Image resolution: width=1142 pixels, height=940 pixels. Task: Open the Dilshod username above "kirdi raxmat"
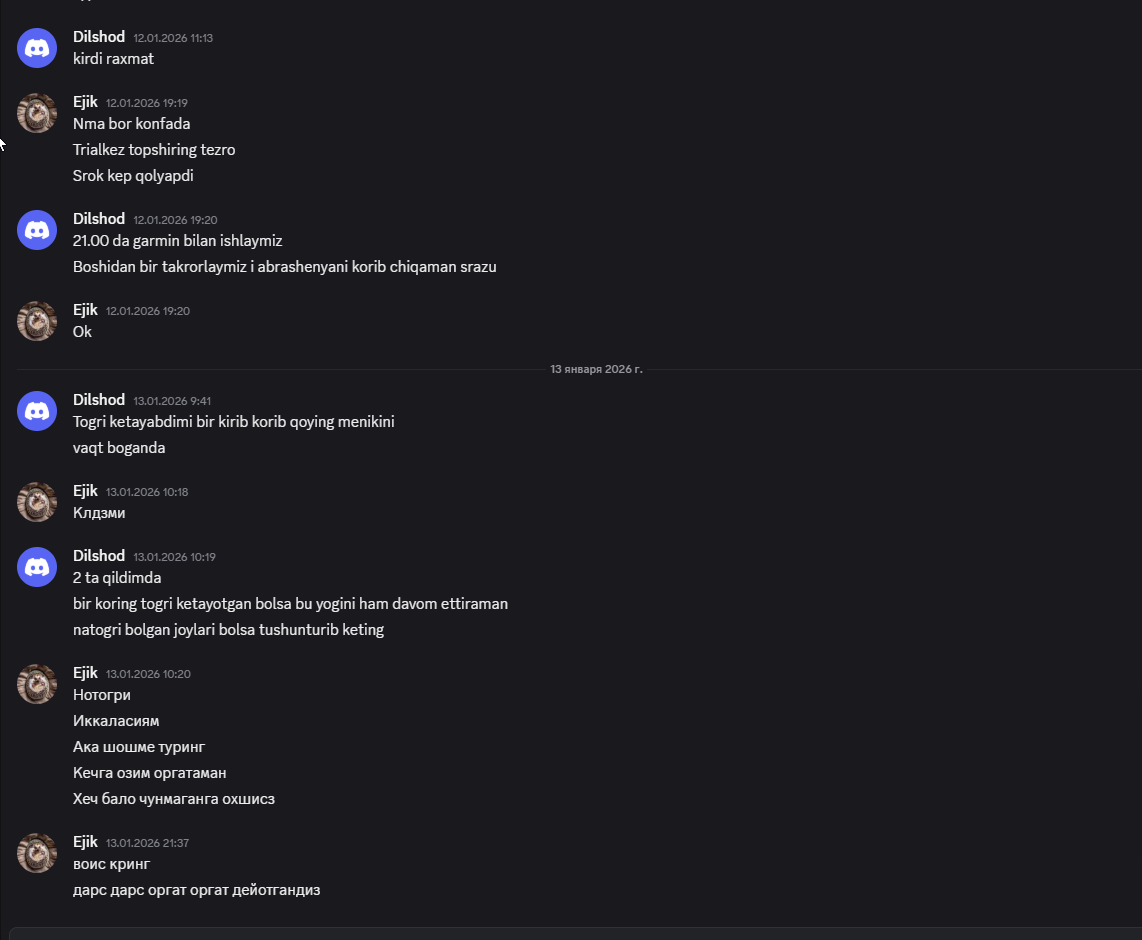coord(99,37)
